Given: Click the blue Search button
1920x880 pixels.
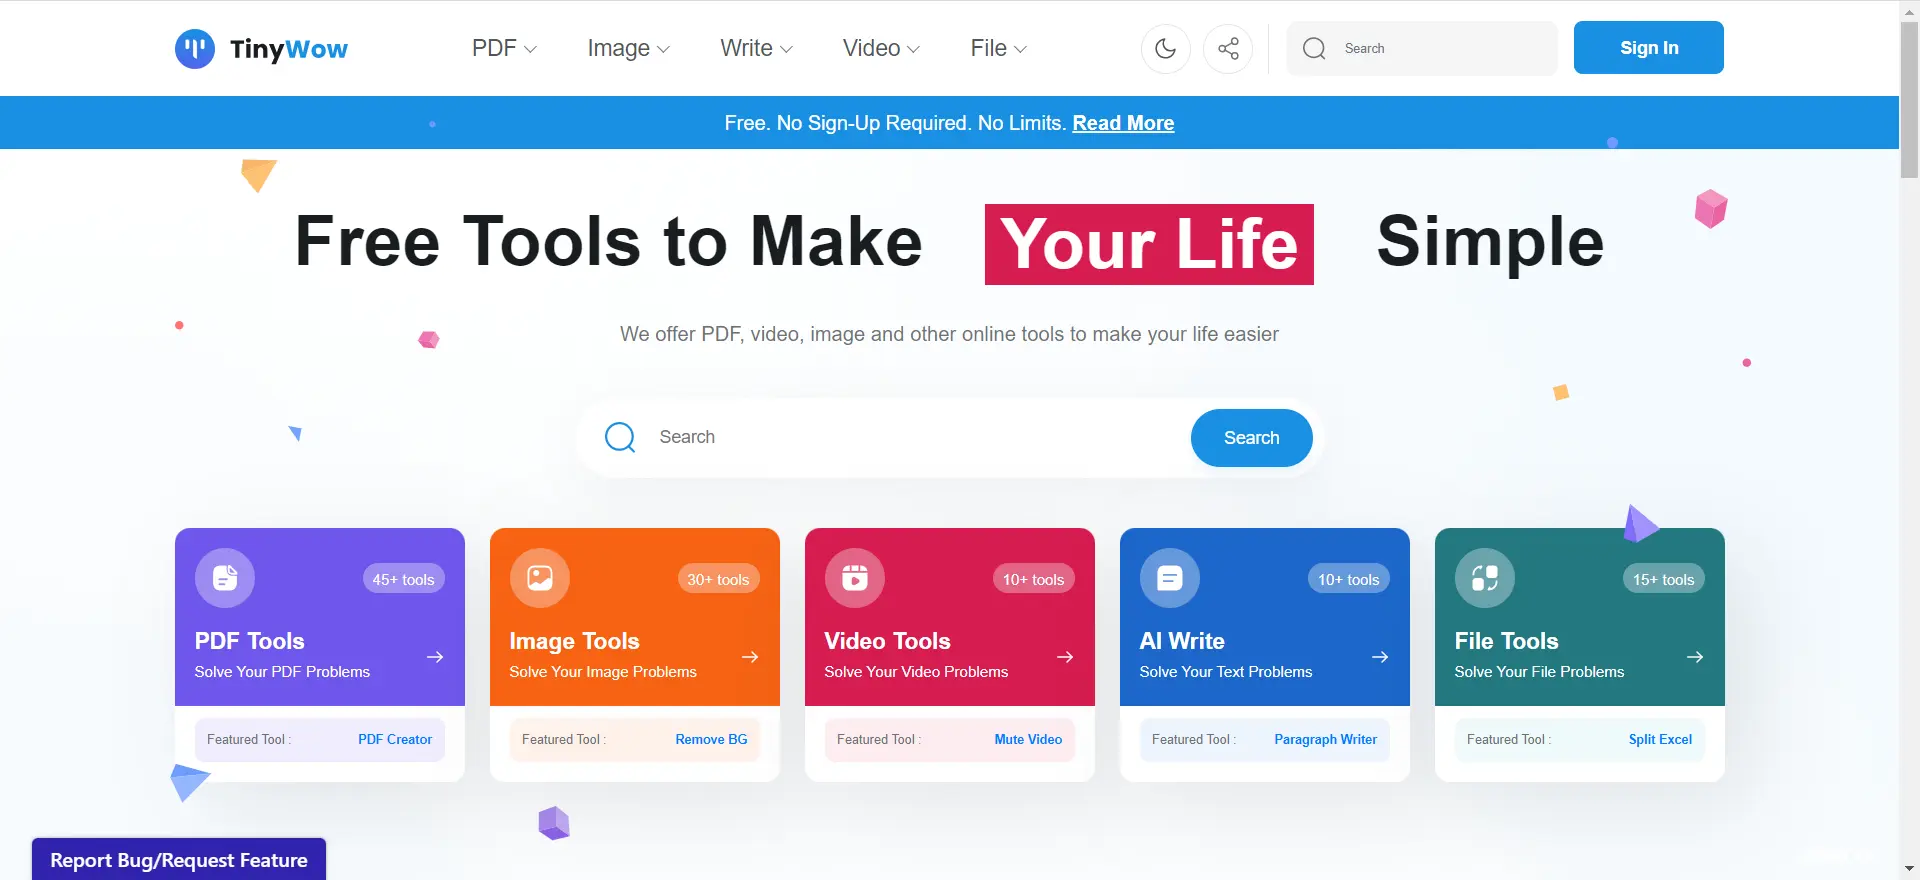Looking at the screenshot, I should (1252, 438).
